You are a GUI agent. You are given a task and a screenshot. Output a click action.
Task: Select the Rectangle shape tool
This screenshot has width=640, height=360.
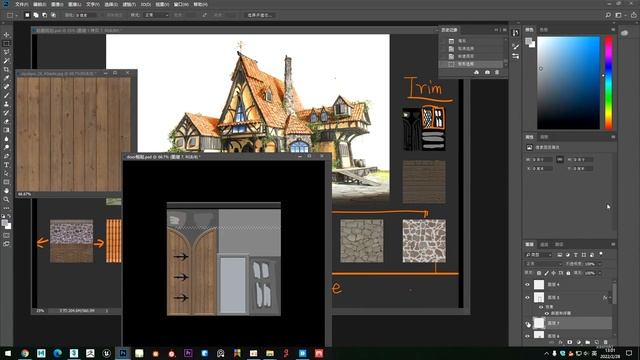pyautogui.click(x=7, y=182)
